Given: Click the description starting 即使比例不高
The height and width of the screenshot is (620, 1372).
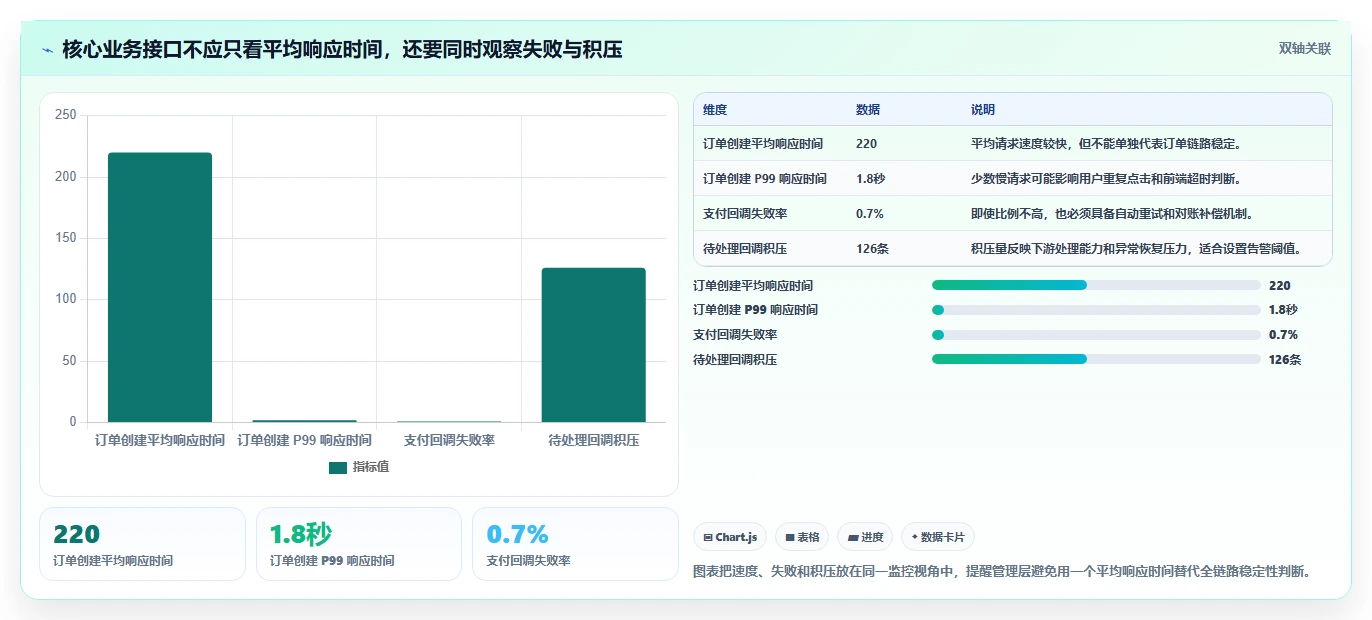Looking at the screenshot, I should click(x=1112, y=214).
